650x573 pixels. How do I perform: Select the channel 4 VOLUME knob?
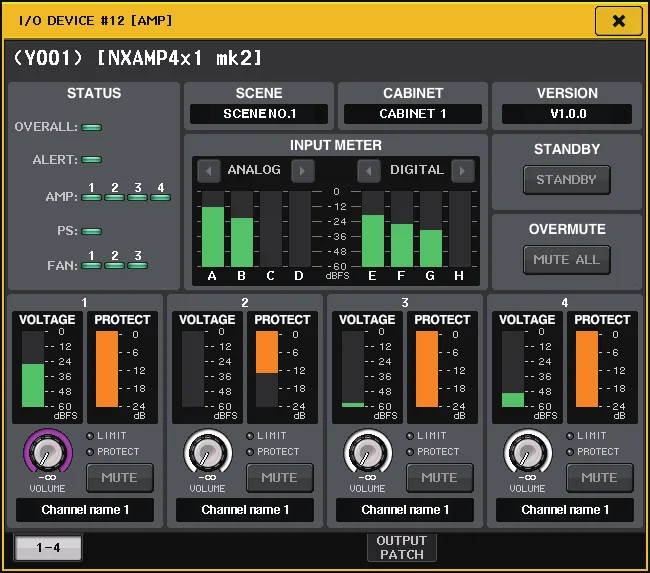(528, 452)
